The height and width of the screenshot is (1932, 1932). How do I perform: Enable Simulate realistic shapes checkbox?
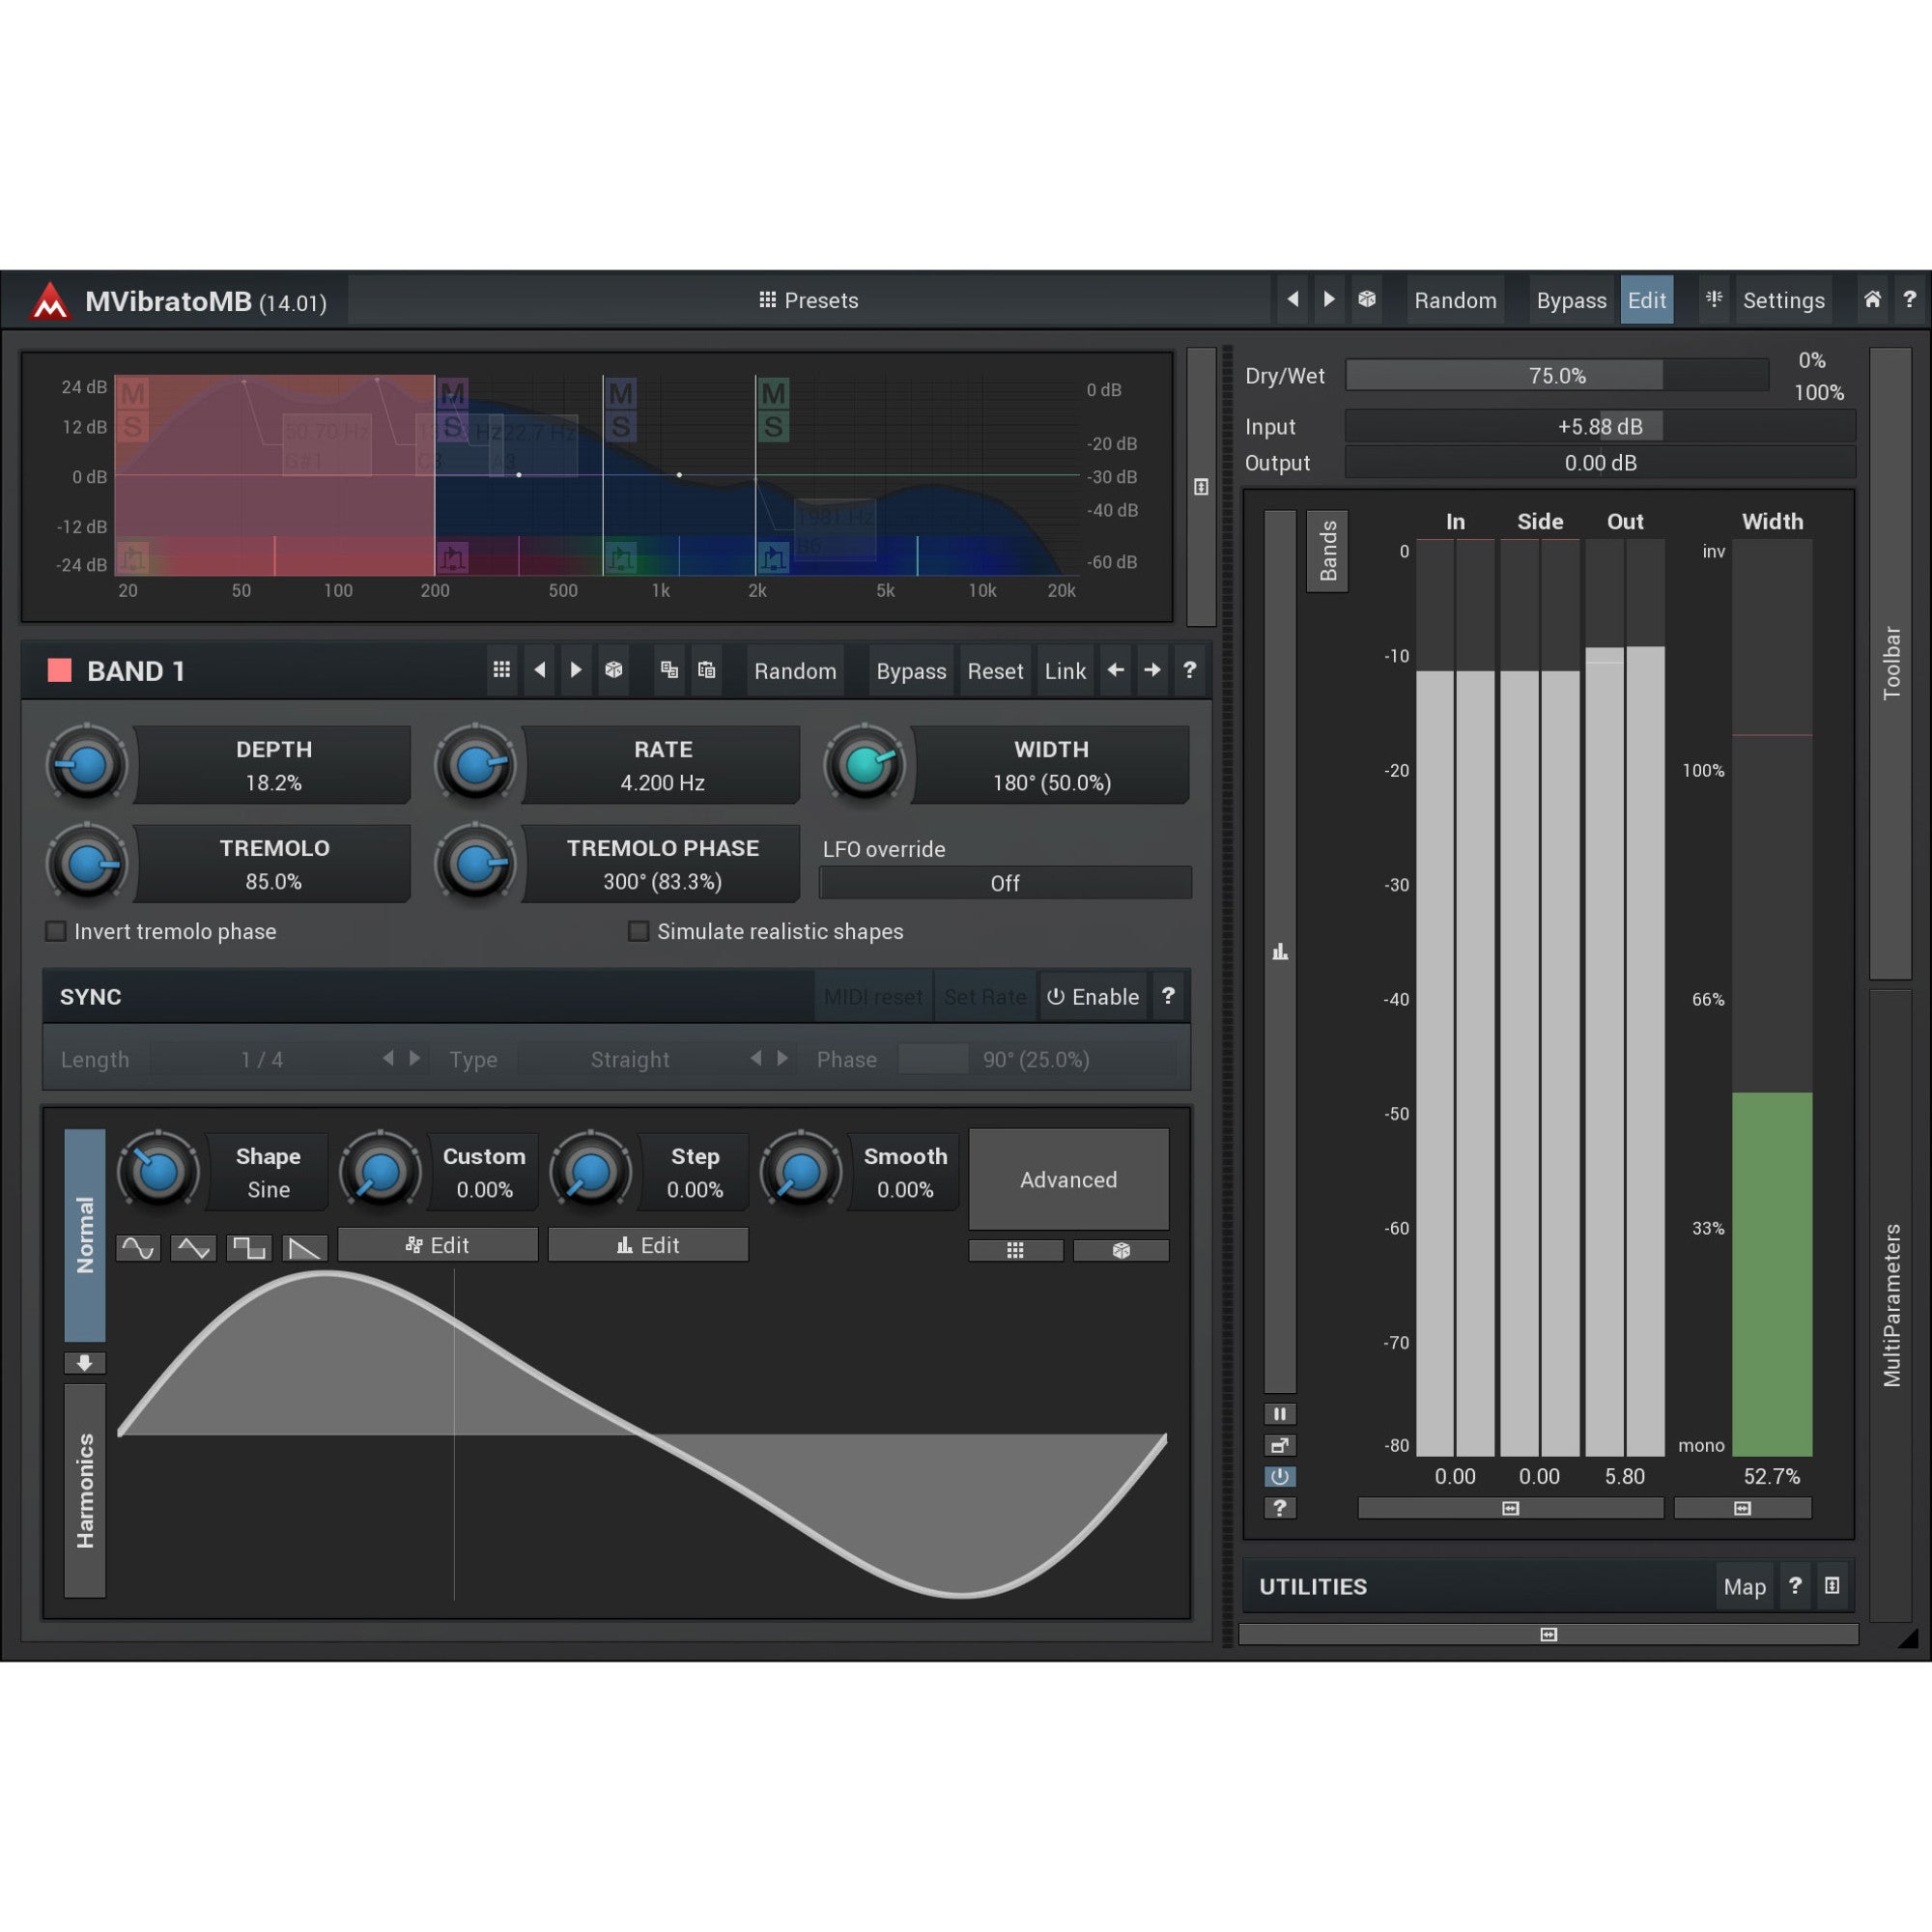pyautogui.click(x=638, y=931)
